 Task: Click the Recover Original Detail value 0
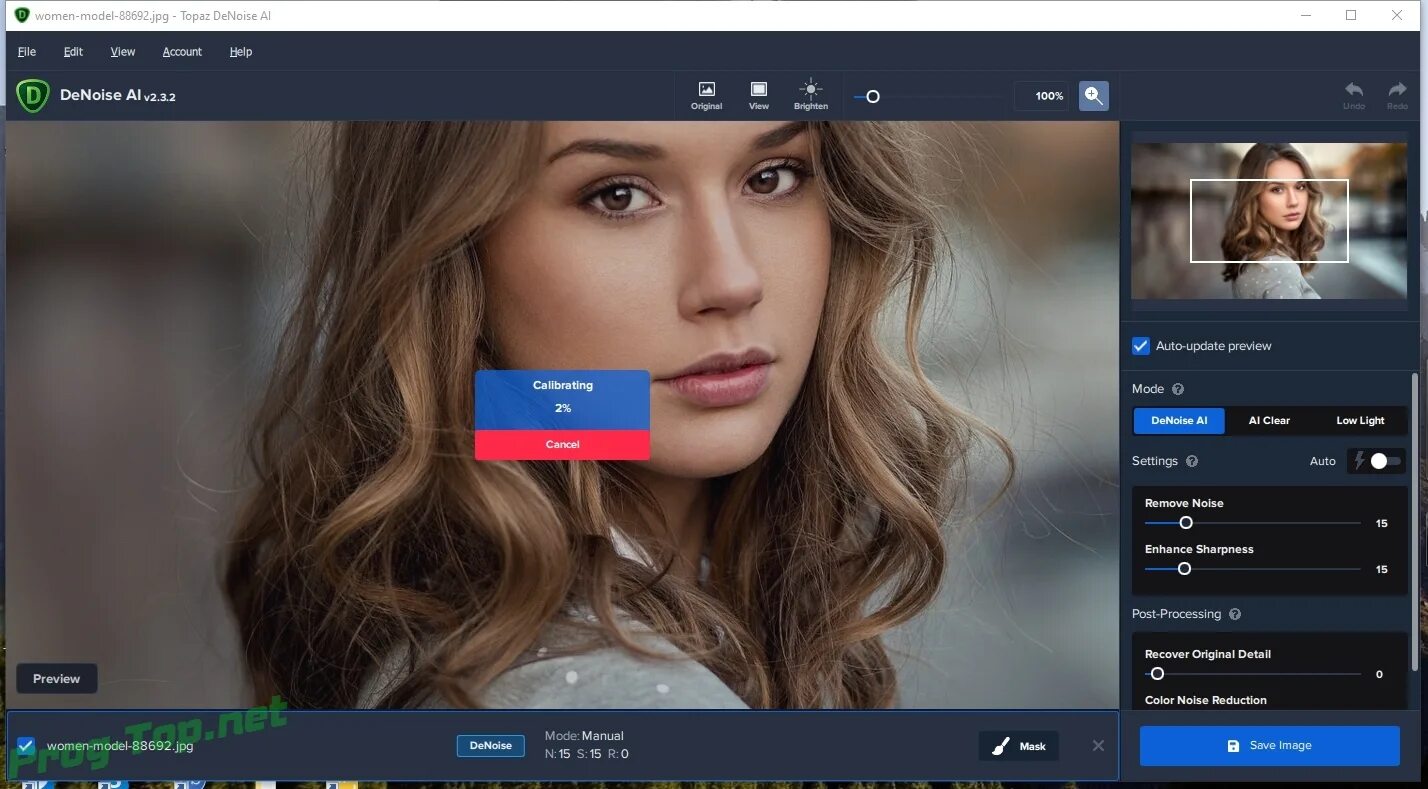click(1379, 675)
